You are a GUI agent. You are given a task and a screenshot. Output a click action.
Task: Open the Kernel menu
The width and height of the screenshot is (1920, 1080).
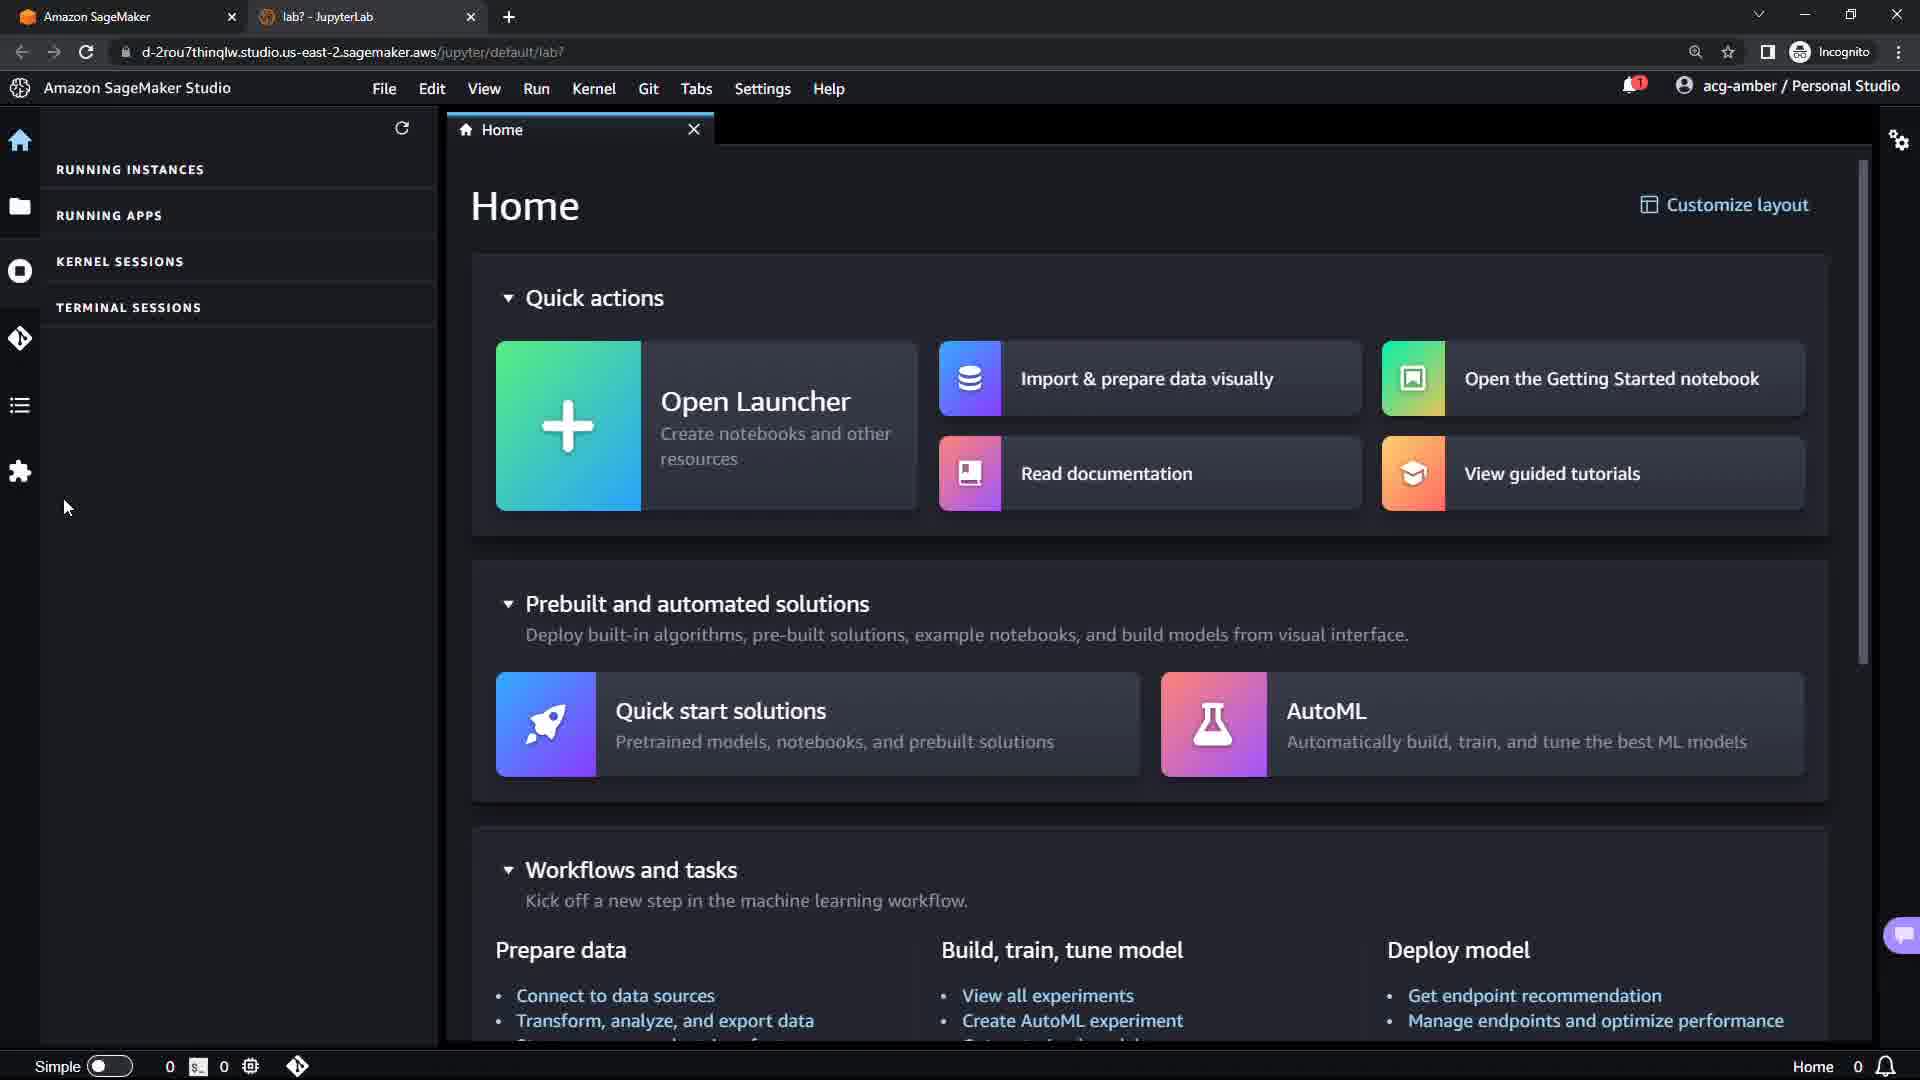[x=593, y=89]
